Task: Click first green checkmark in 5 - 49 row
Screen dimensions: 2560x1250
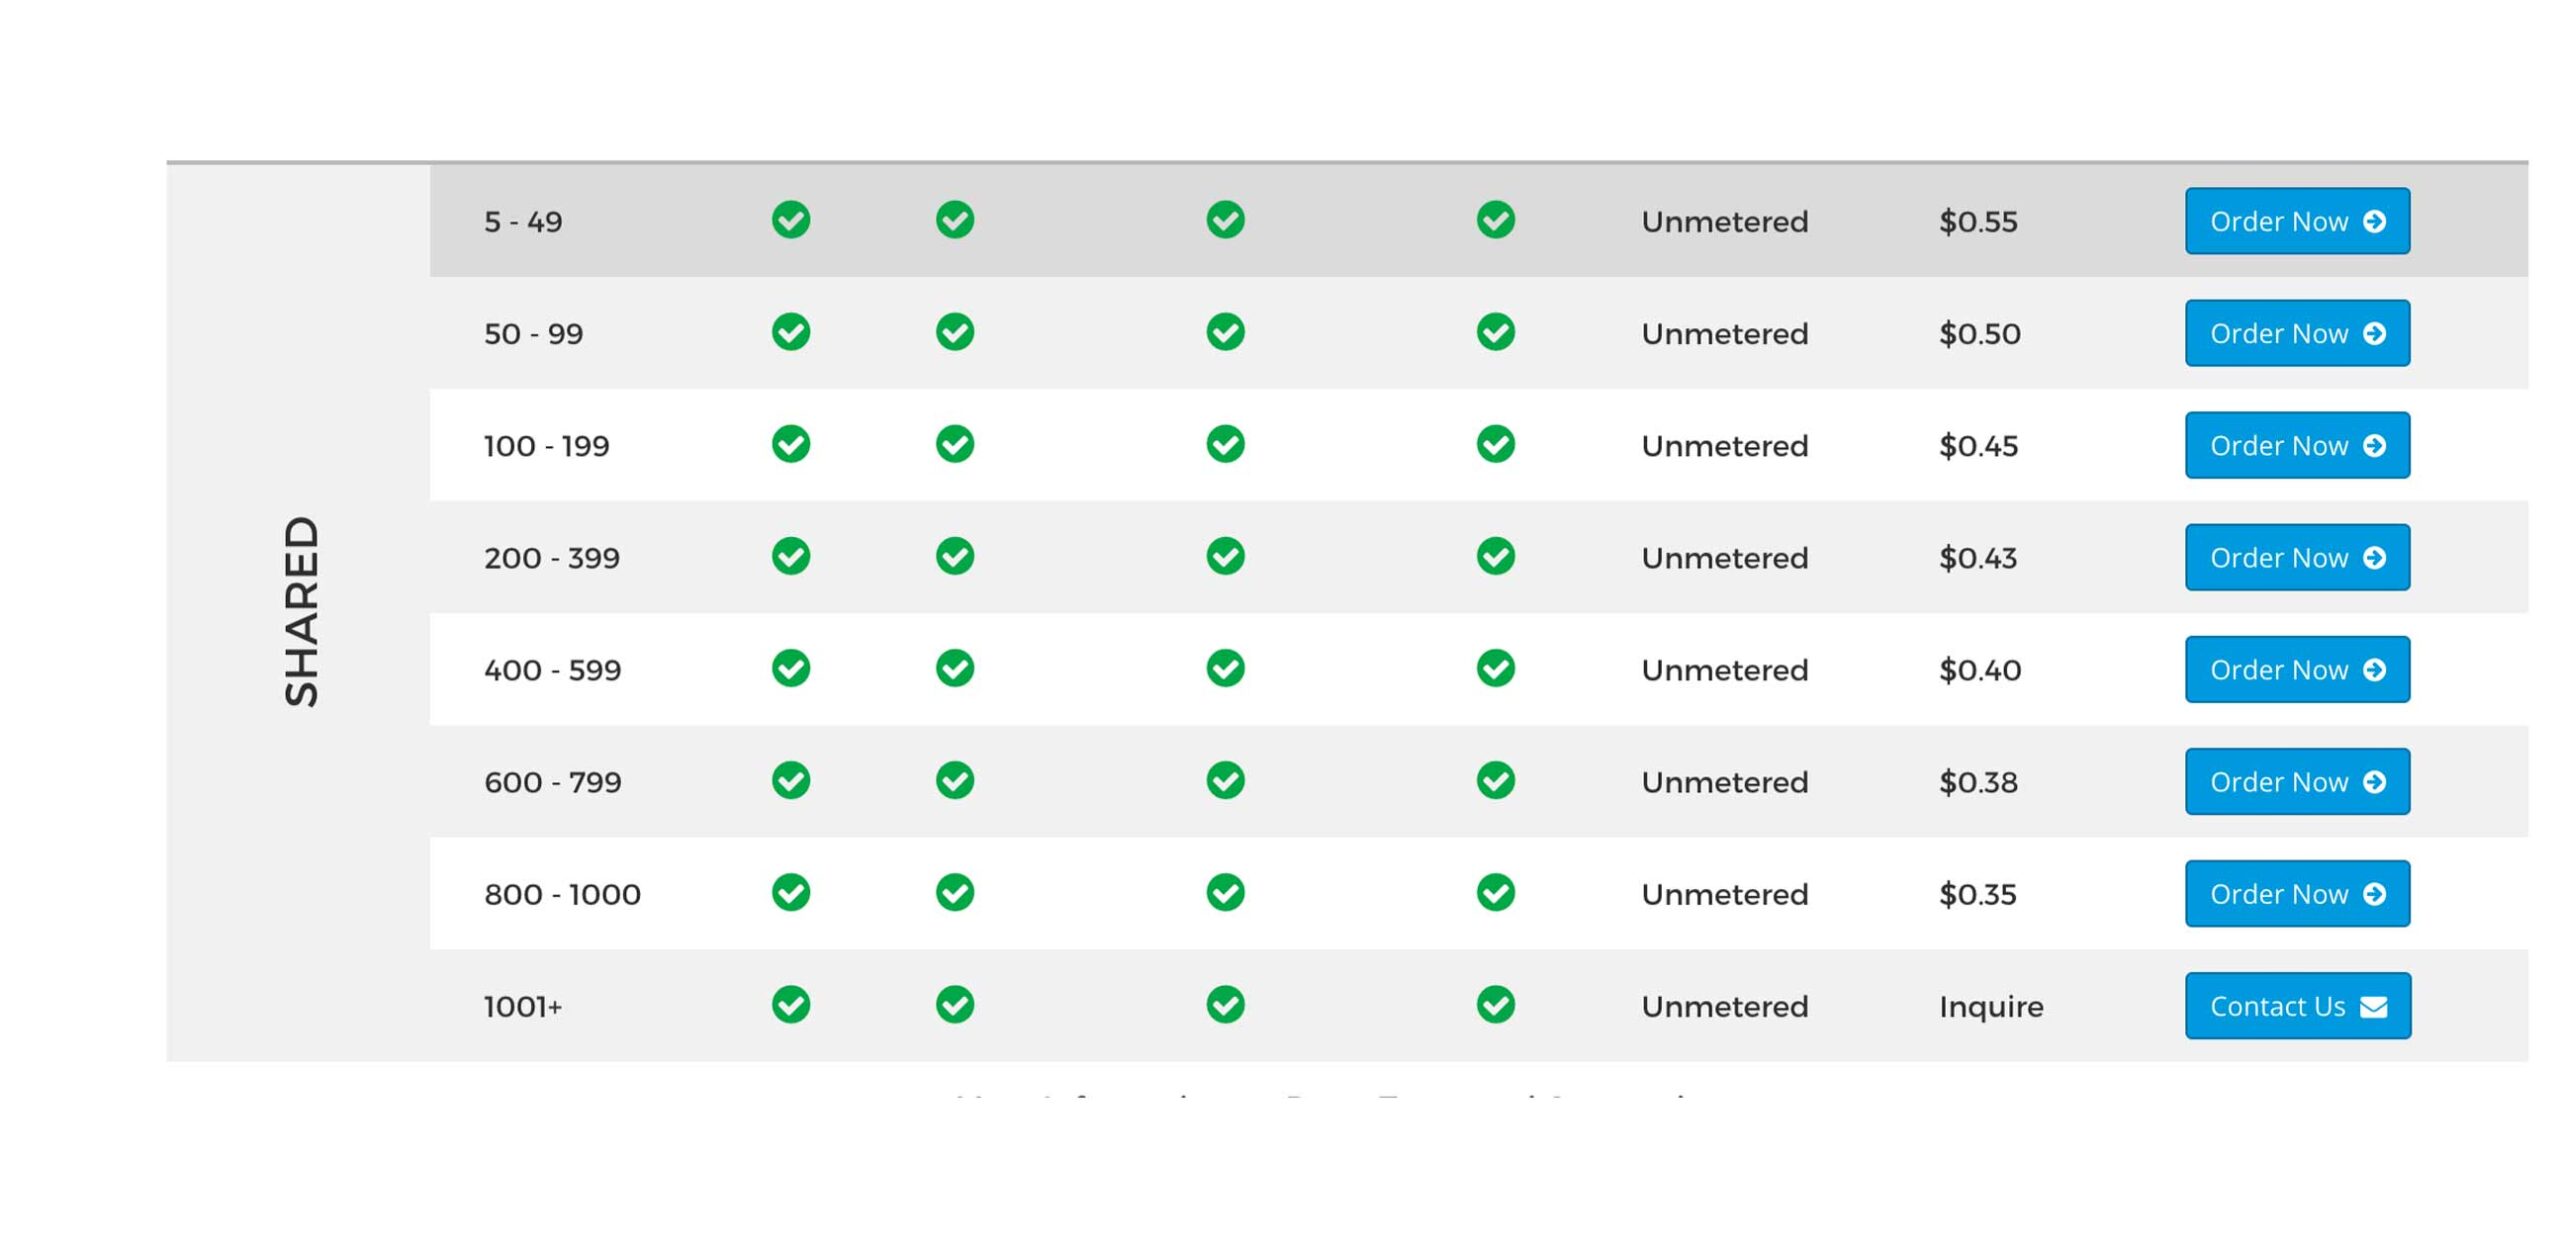Action: point(790,220)
